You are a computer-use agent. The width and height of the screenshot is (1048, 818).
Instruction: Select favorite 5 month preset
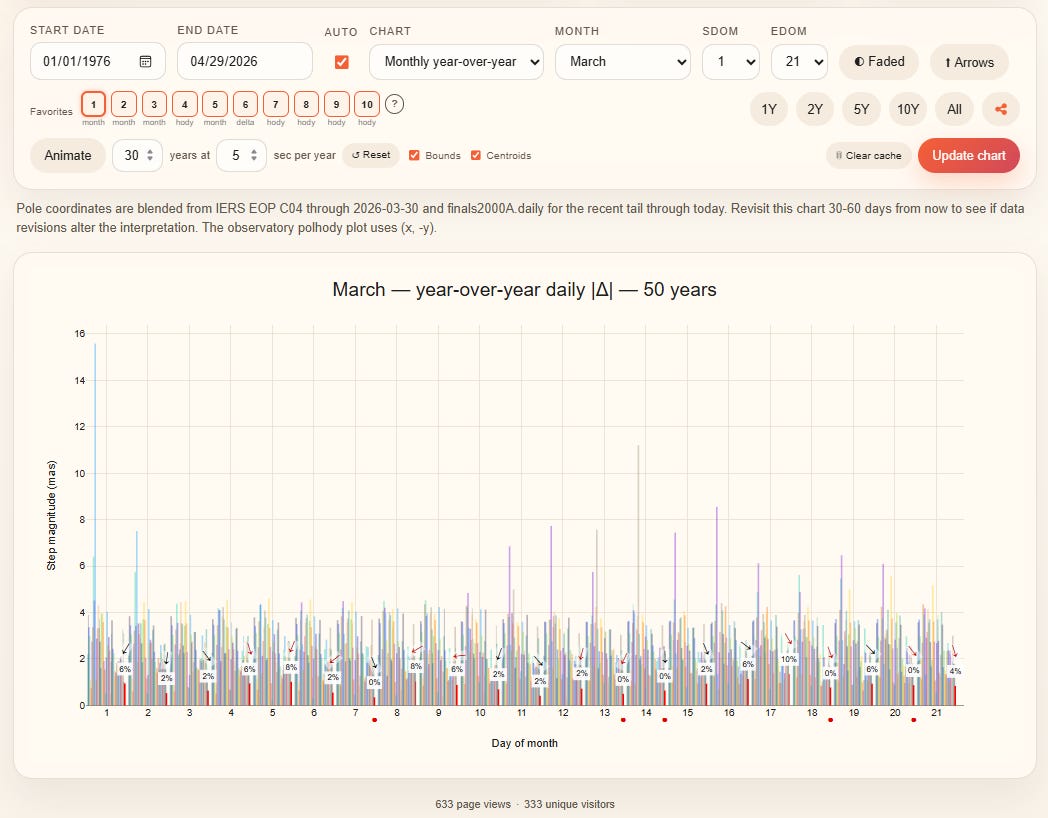215,104
